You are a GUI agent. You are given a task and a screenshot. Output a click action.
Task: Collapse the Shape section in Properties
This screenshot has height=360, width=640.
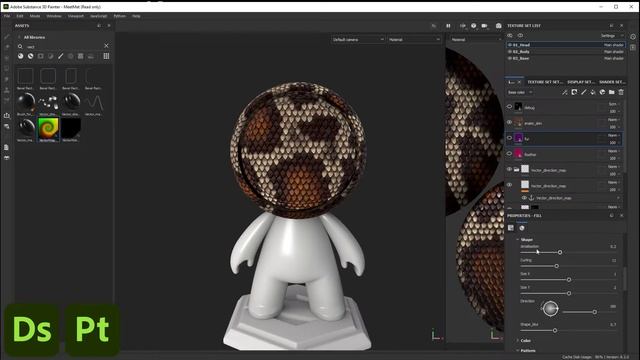tap(518, 240)
